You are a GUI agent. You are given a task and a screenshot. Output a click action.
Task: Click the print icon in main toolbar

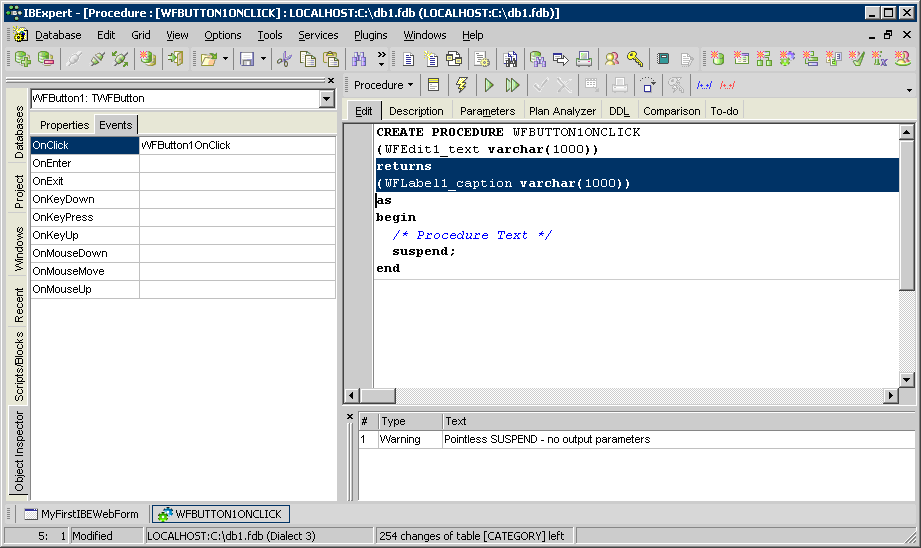[x=584, y=59]
